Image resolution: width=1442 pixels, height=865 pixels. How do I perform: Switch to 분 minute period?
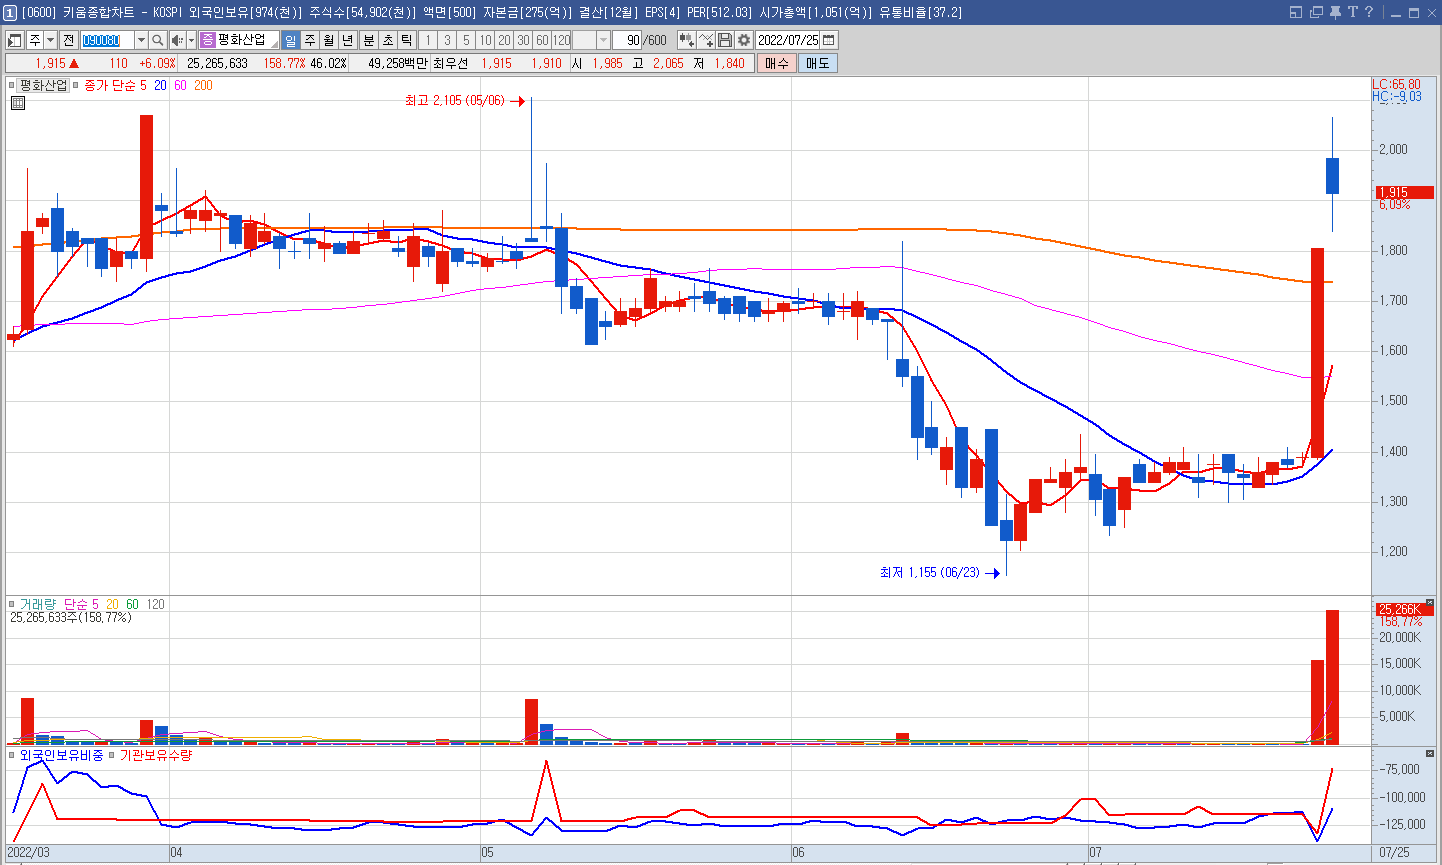(x=368, y=40)
